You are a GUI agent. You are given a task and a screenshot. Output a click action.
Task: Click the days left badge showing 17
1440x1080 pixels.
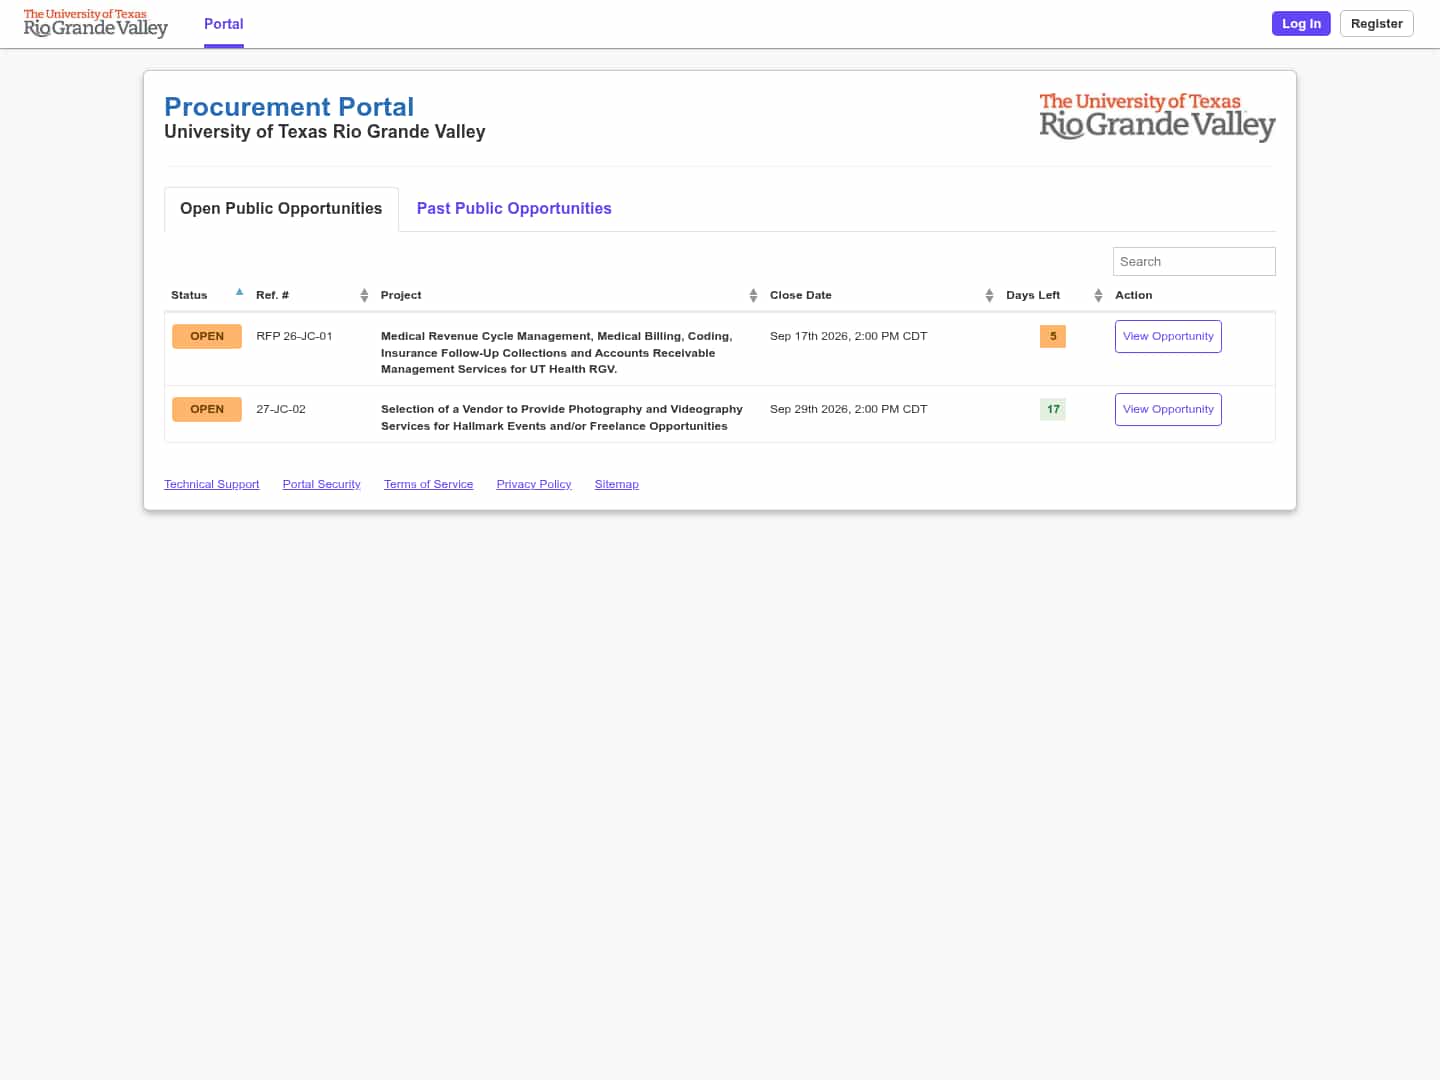[x=1053, y=409]
